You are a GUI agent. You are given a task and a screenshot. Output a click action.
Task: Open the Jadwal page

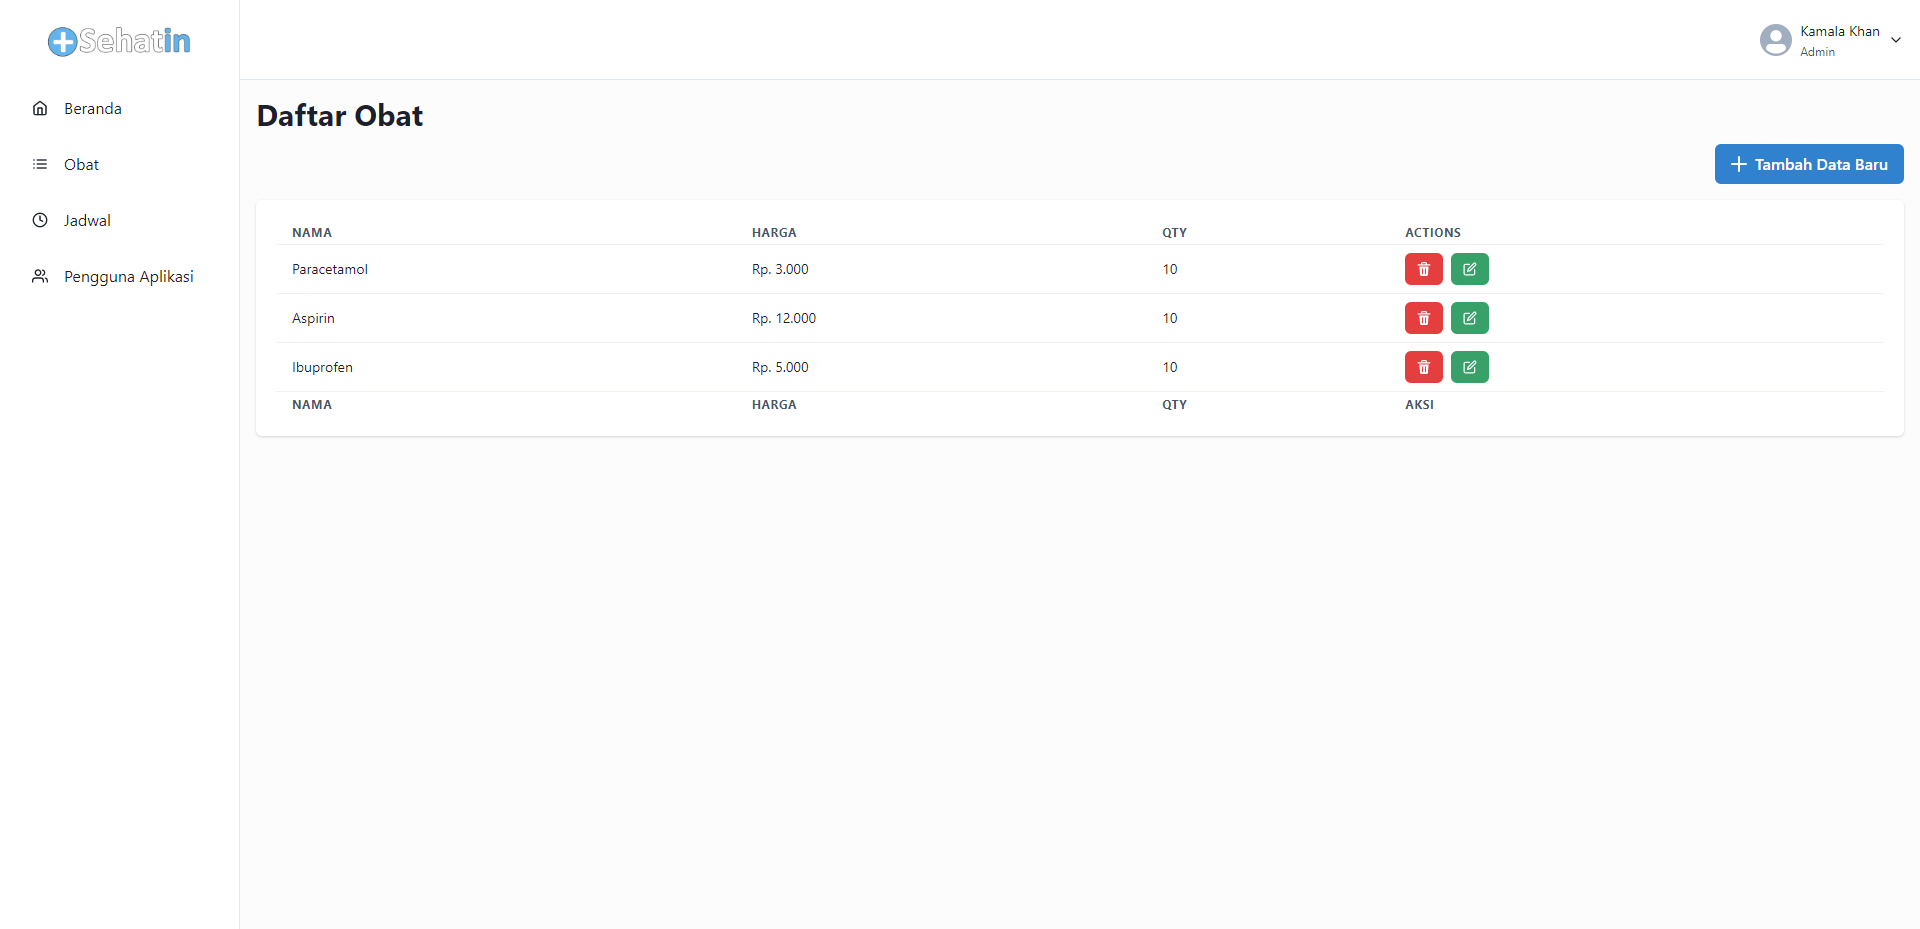pyautogui.click(x=87, y=220)
